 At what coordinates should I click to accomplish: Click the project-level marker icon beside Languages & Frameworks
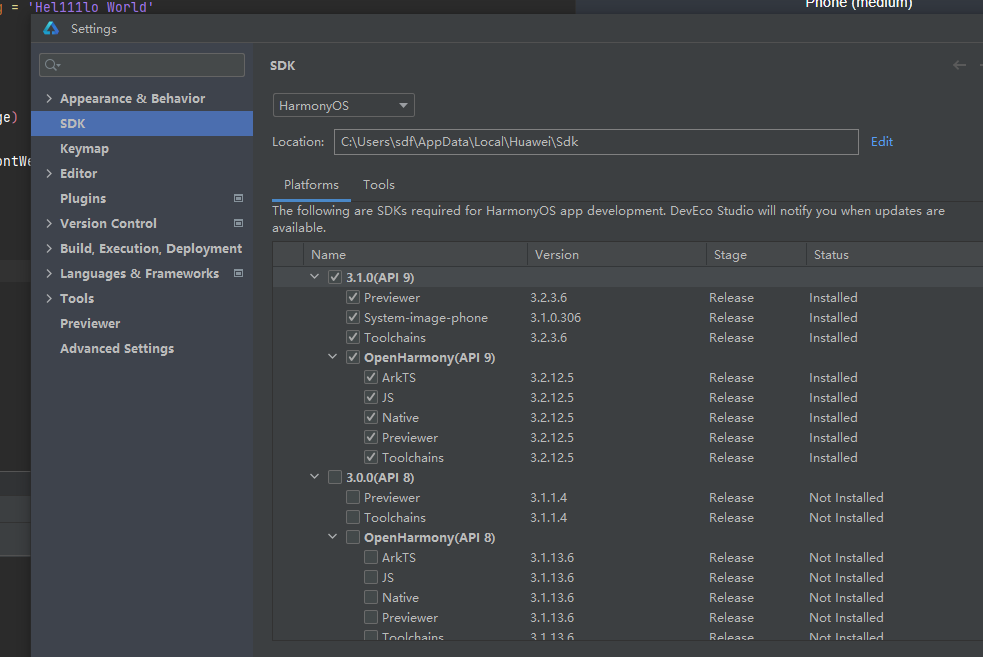pyautogui.click(x=238, y=273)
